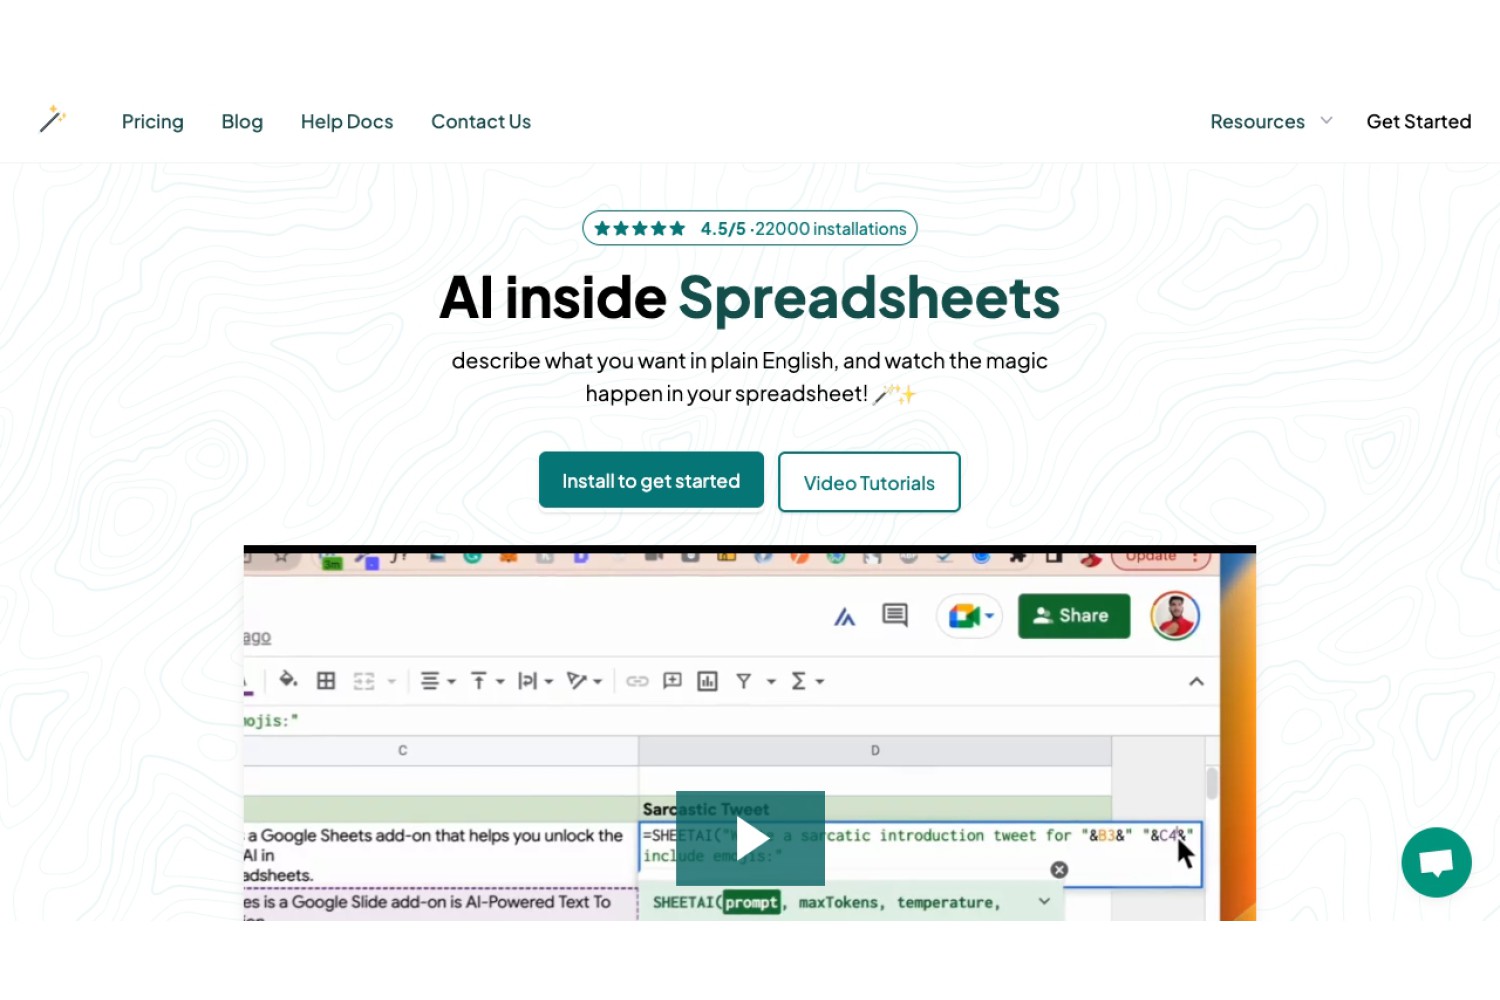This screenshot has height=1000, width=1500.
Task: Click the insert comment icon
Action: click(x=672, y=681)
